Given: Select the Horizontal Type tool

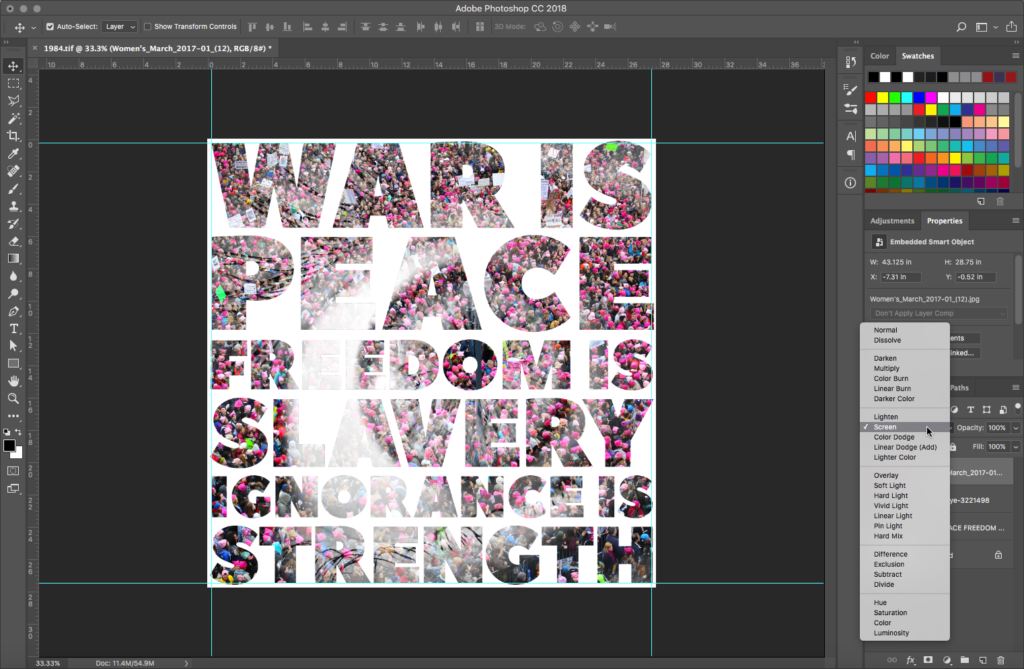Looking at the screenshot, I should pyautogui.click(x=14, y=329).
